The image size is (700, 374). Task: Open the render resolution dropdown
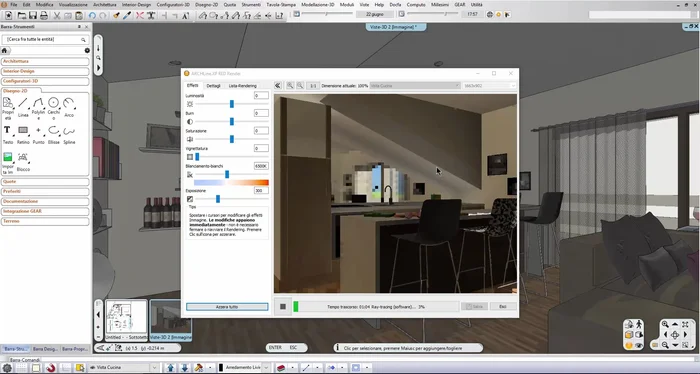pyautogui.click(x=490, y=86)
